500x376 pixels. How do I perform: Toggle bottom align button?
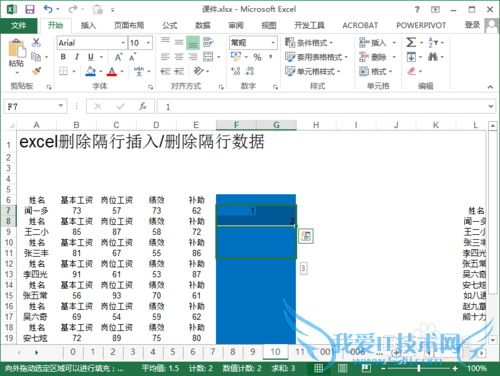193,43
